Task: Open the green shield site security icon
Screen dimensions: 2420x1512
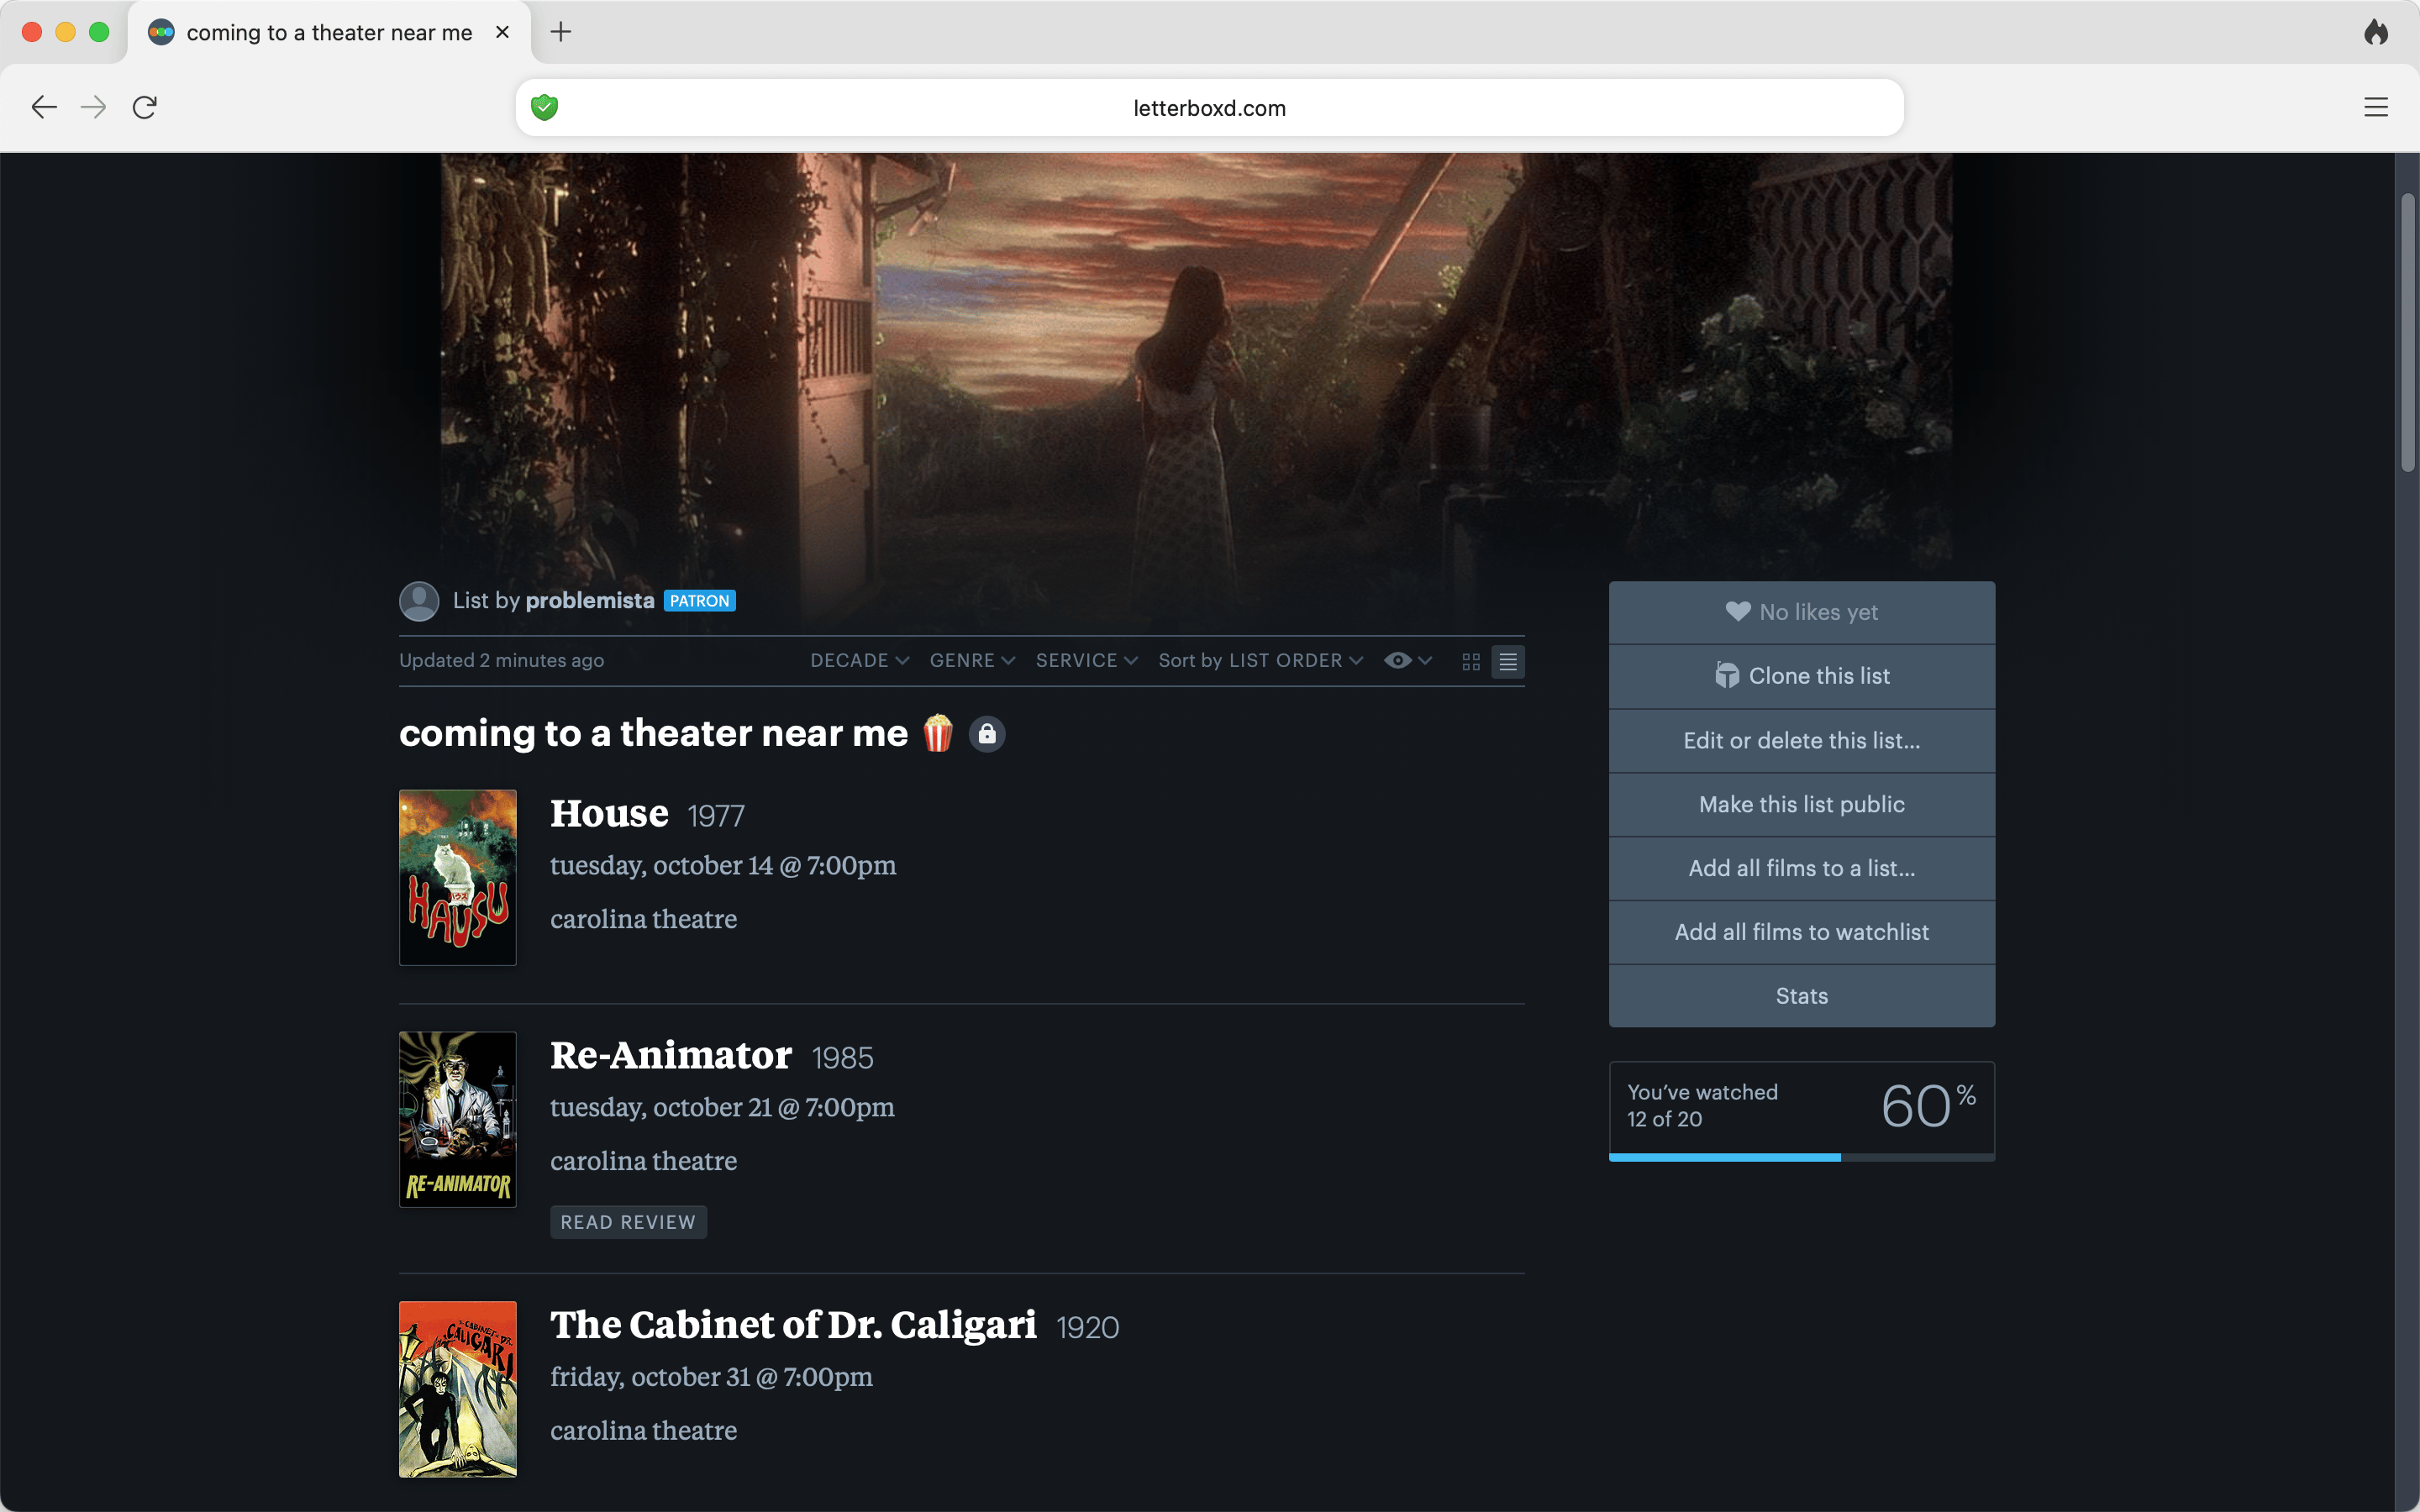Action: click(x=544, y=107)
